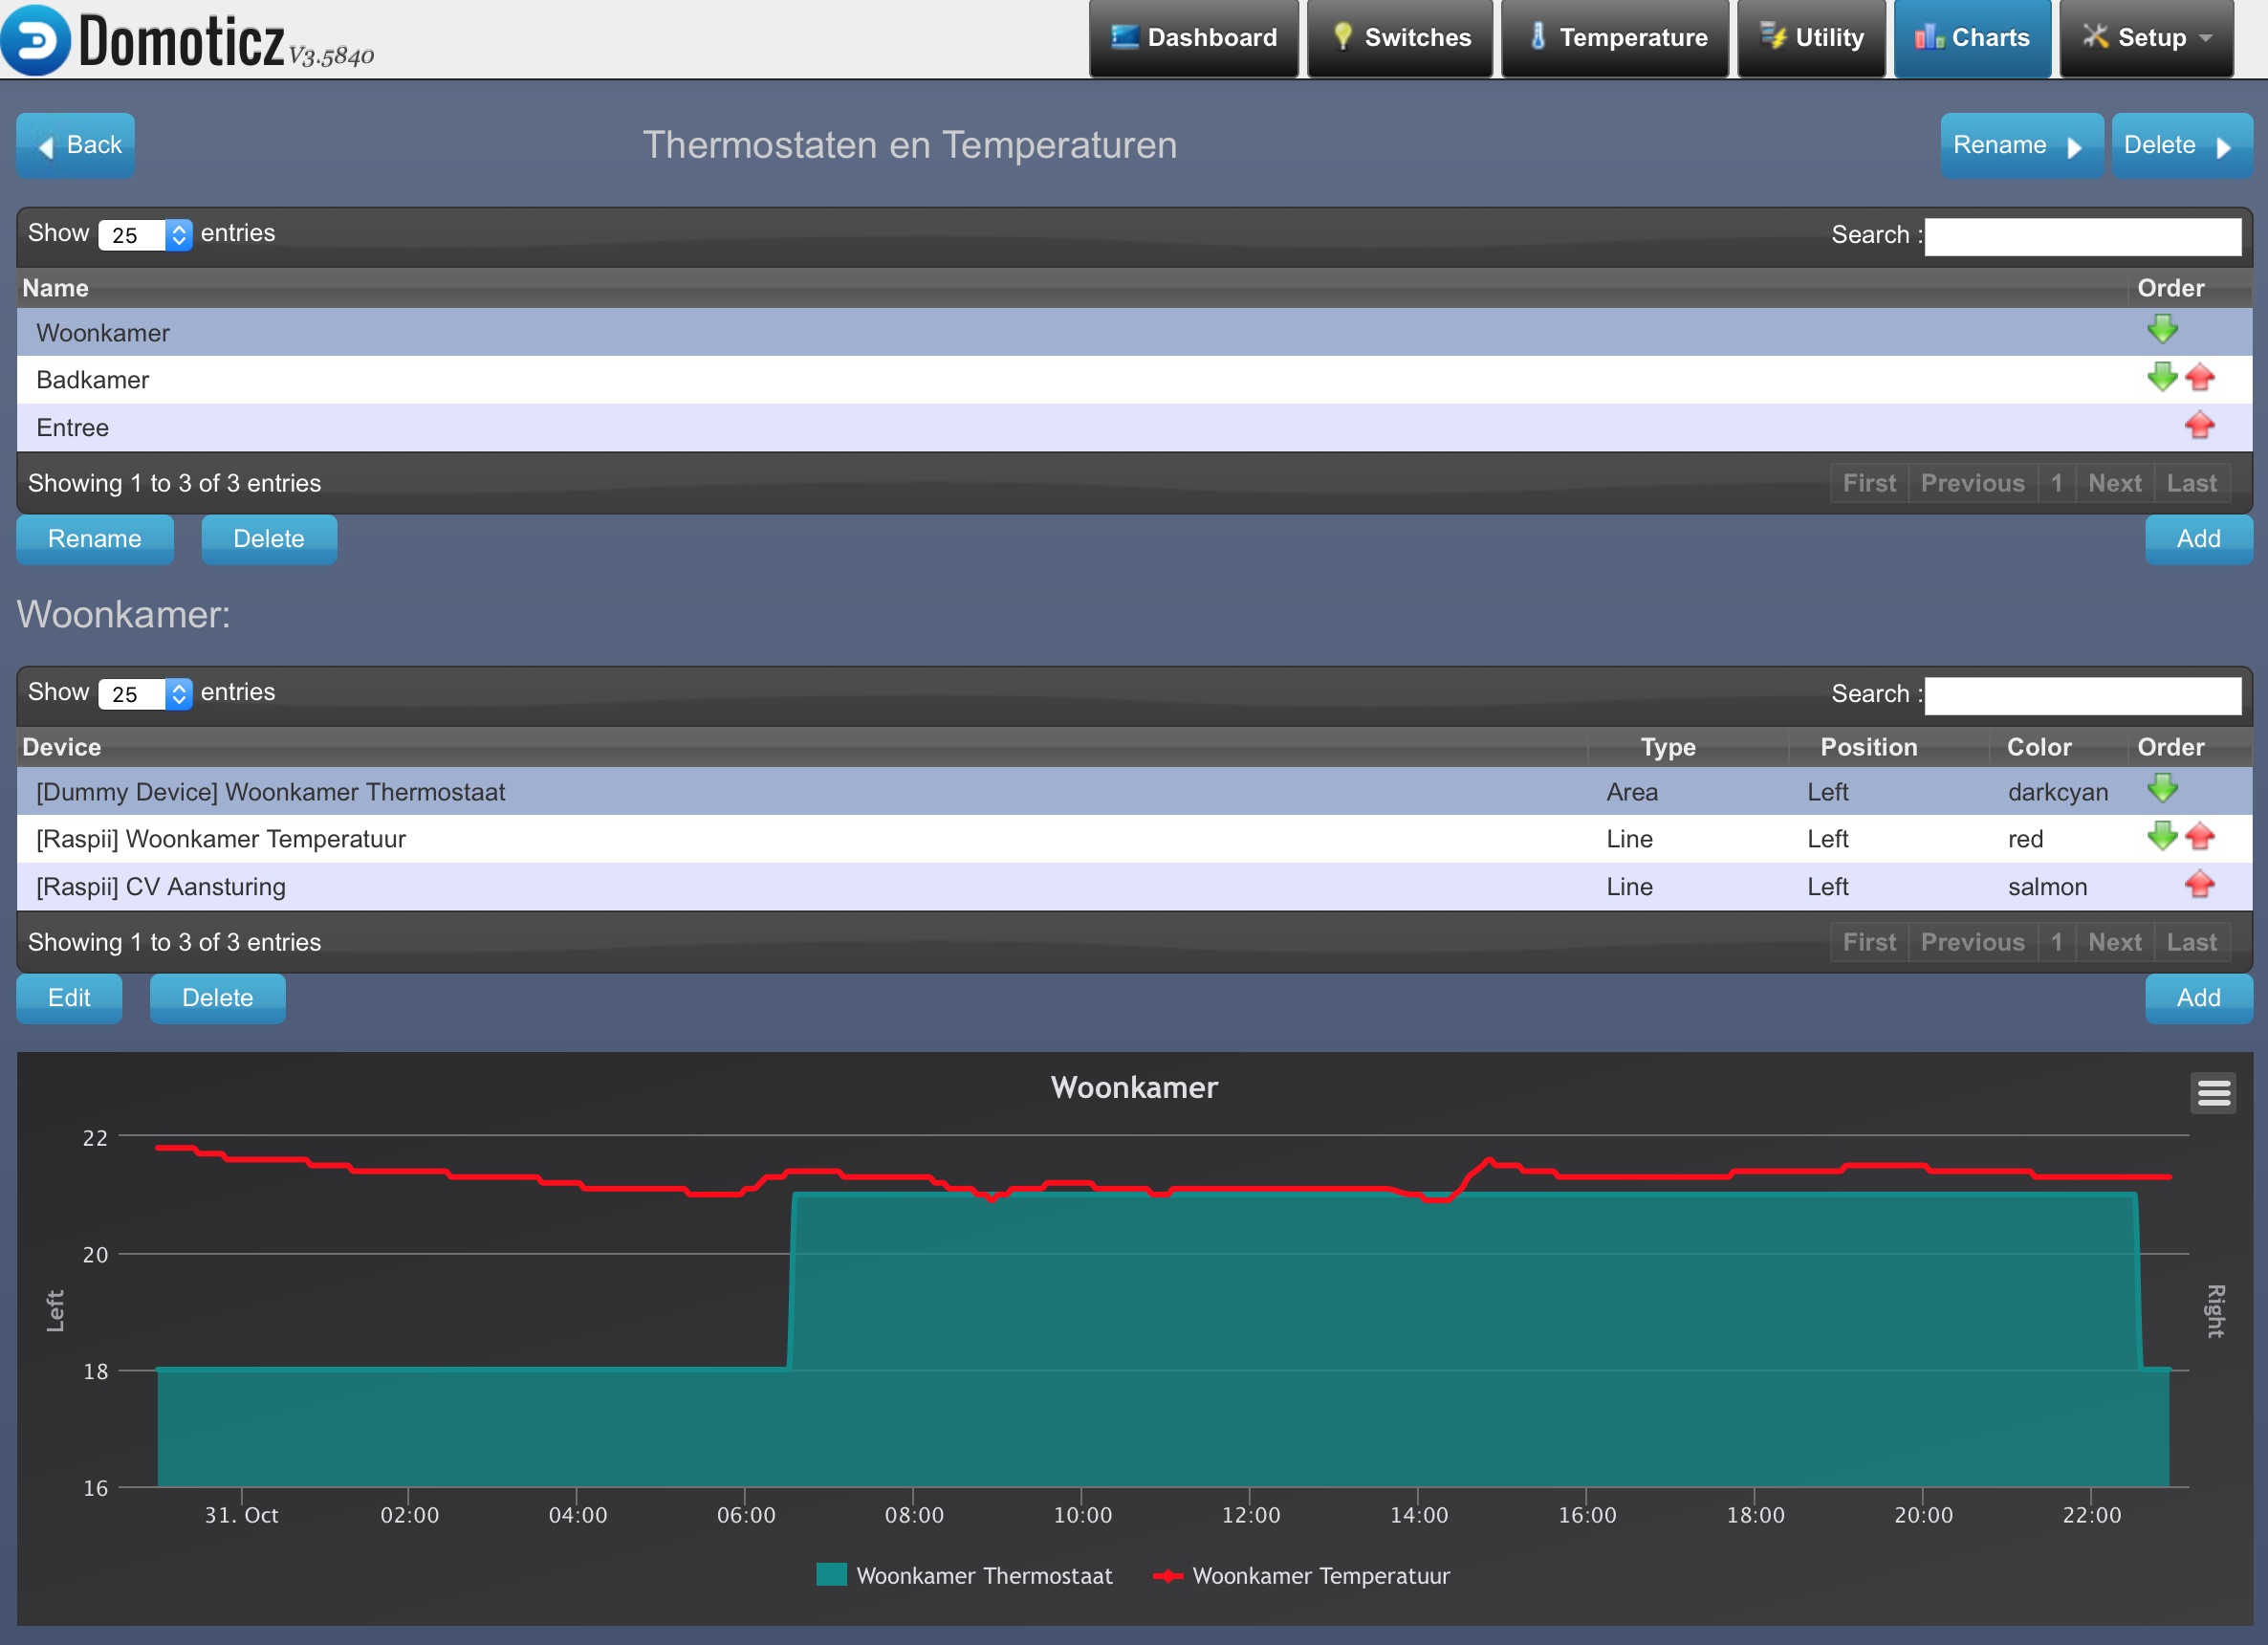
Task: Open entries count dropdown in charts table
Action: [145, 235]
